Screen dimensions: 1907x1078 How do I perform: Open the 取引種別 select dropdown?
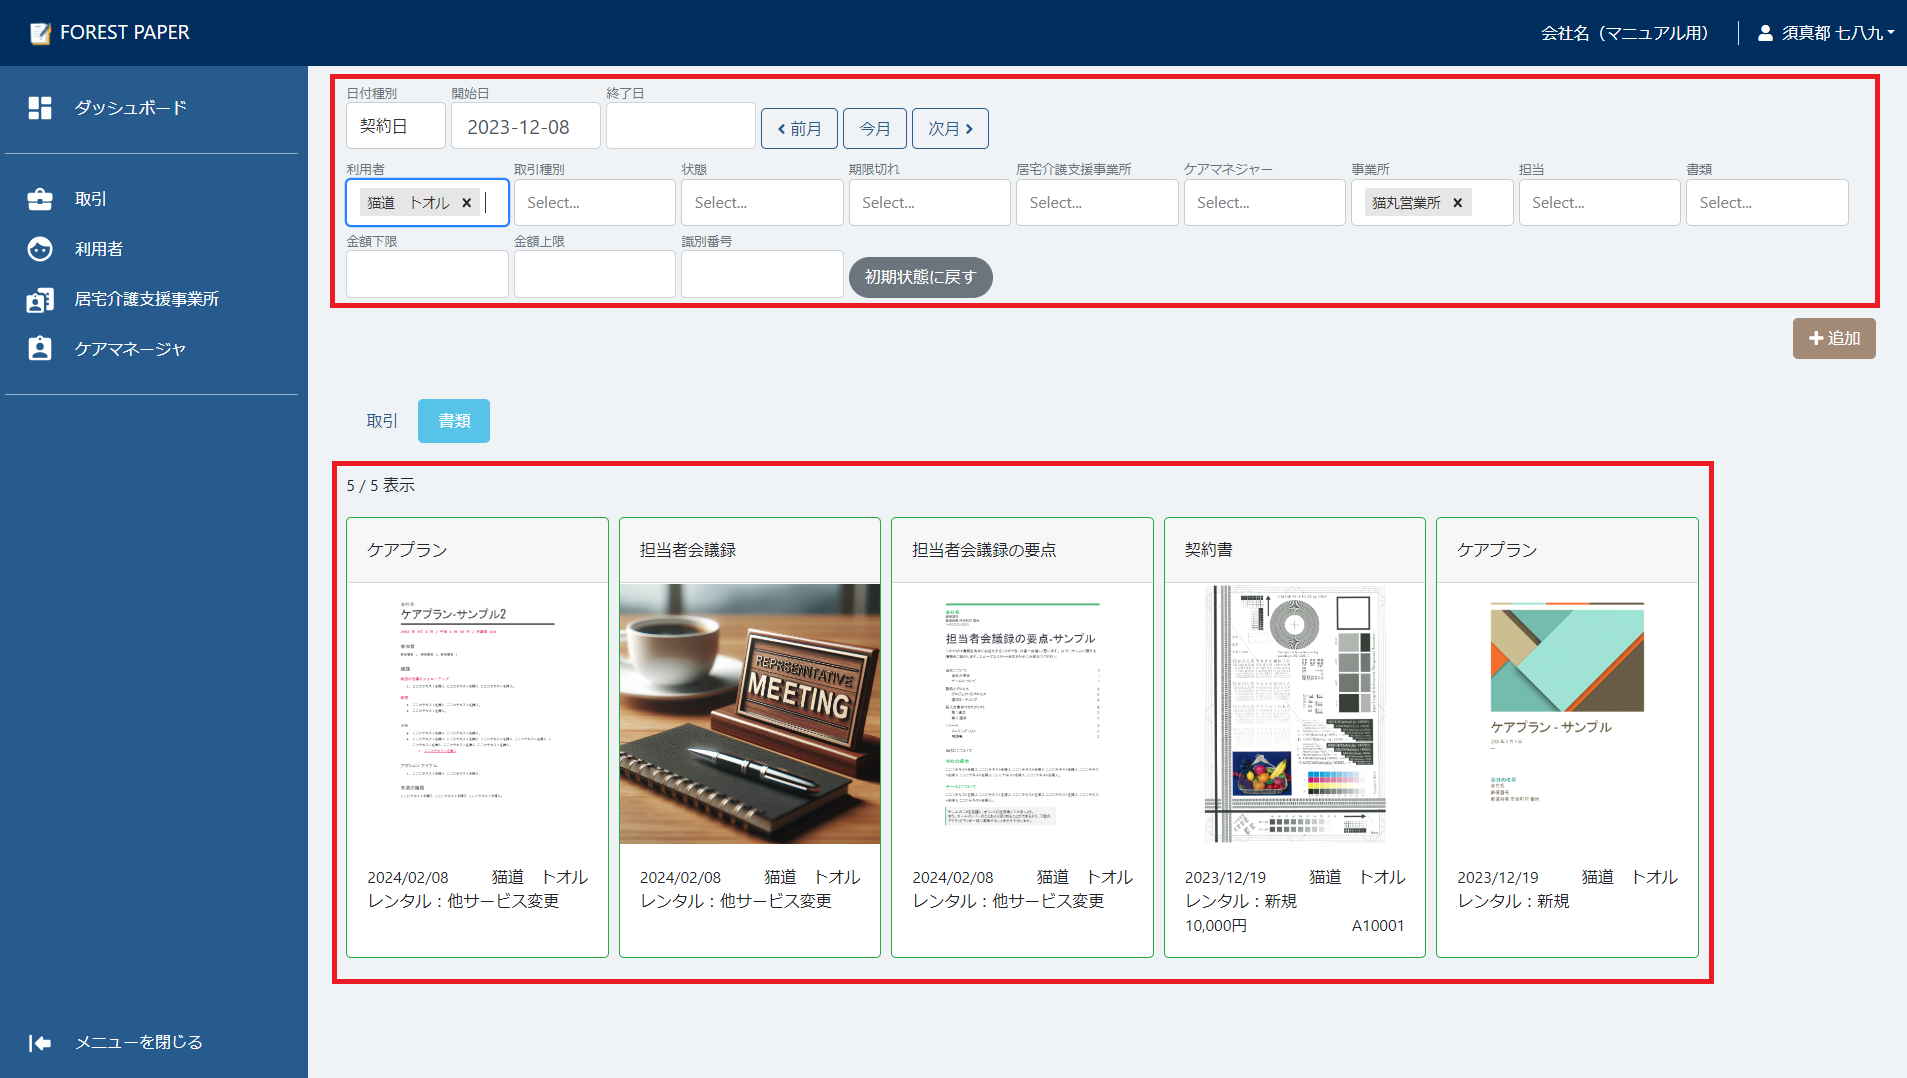pos(594,203)
